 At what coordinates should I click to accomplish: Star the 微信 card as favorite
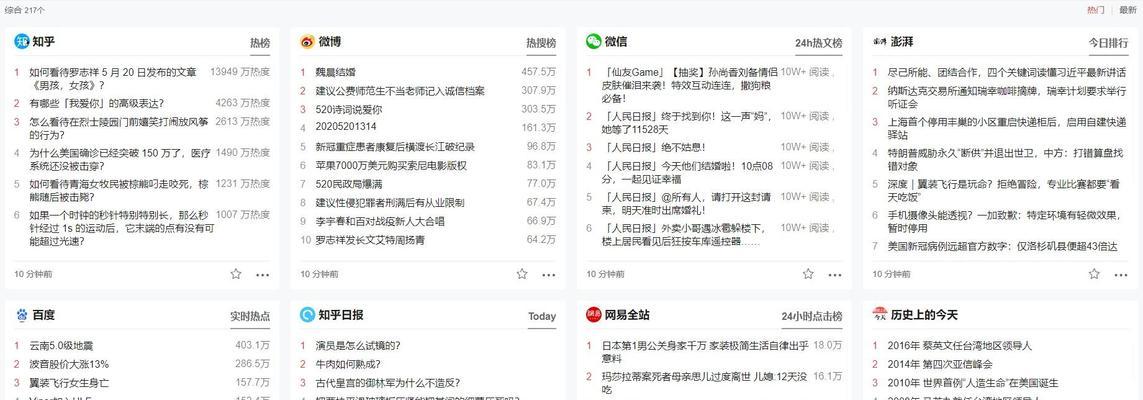click(808, 274)
